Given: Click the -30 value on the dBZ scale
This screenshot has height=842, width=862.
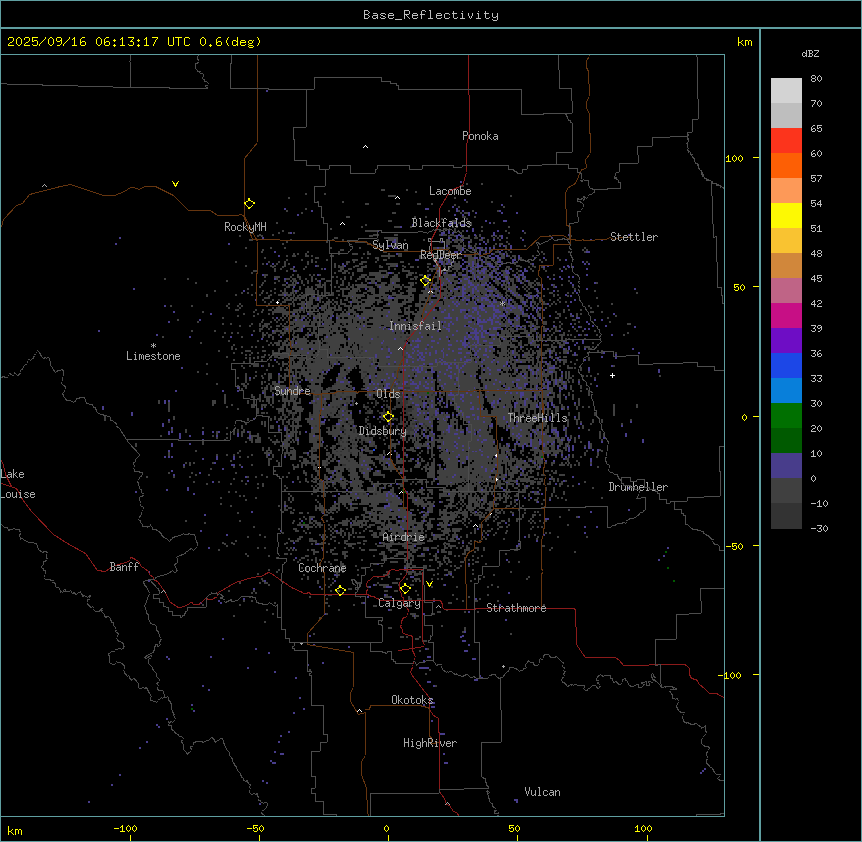Looking at the screenshot, I should click(x=819, y=529).
